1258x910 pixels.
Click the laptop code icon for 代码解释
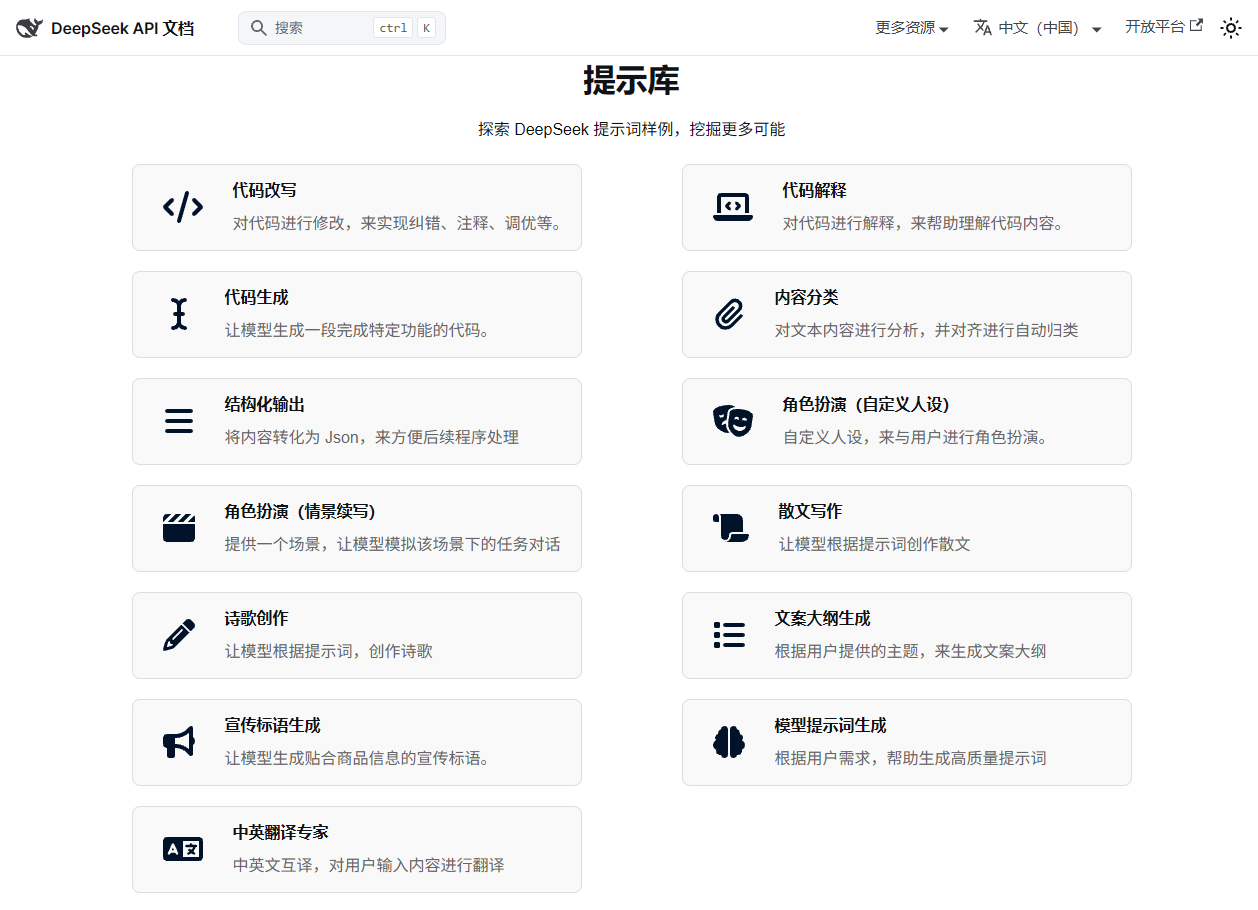[x=733, y=207]
